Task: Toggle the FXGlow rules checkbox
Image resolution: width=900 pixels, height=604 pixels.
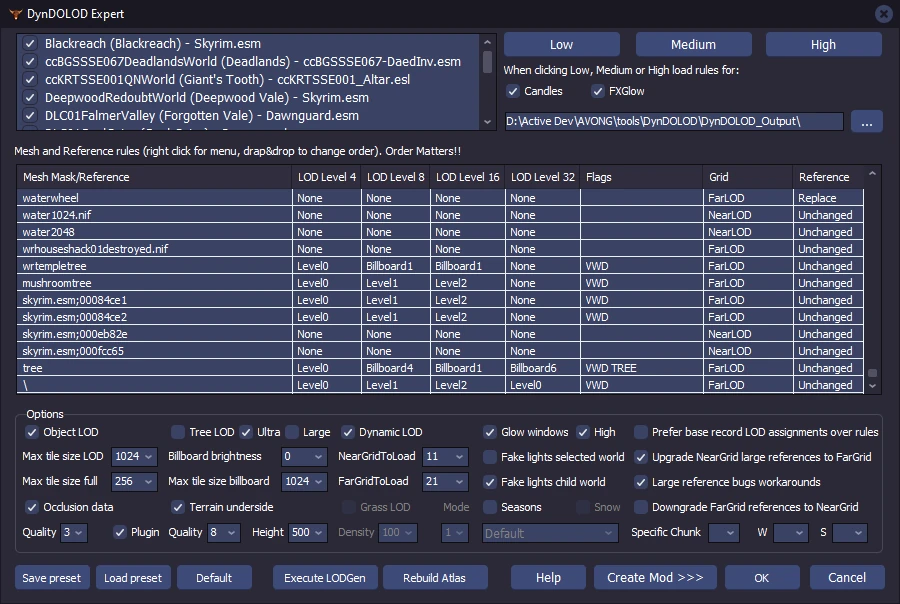Action: [x=598, y=91]
